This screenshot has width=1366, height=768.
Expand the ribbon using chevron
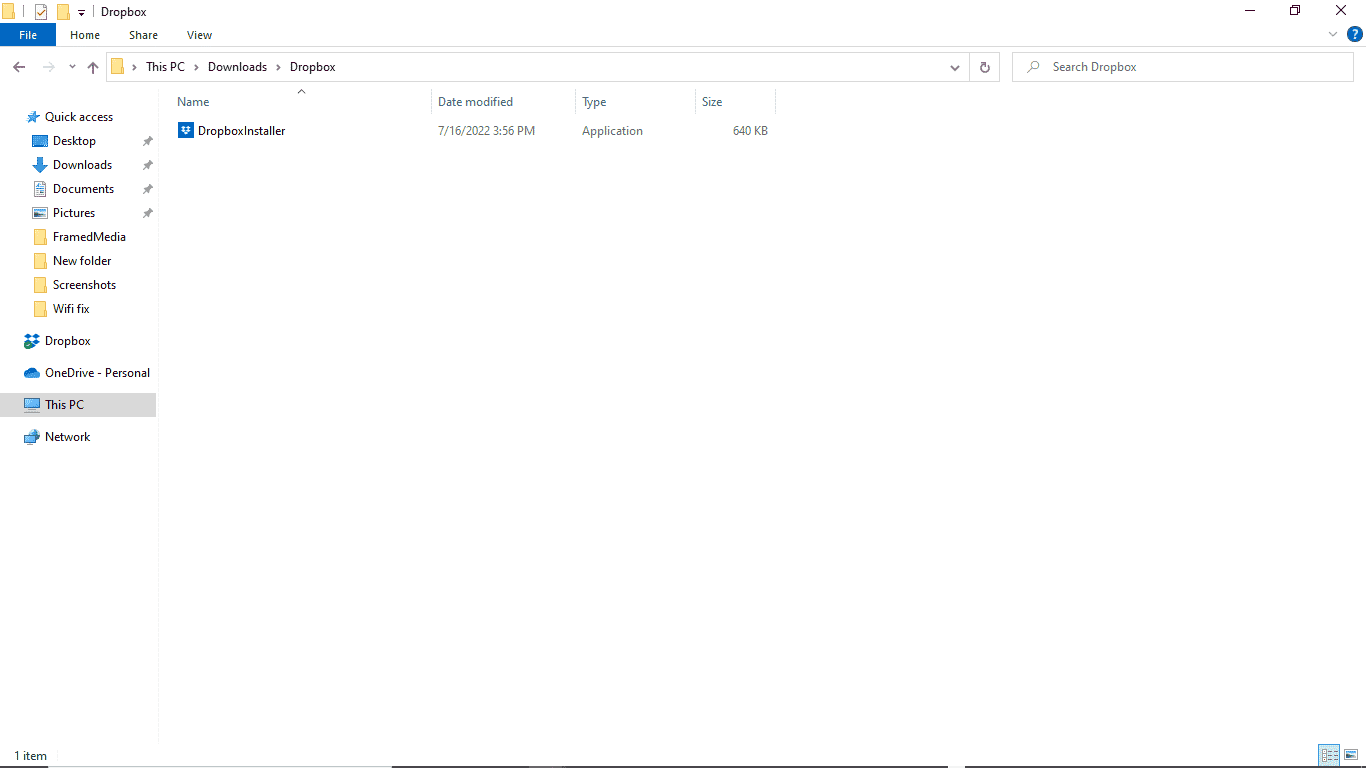click(1333, 34)
